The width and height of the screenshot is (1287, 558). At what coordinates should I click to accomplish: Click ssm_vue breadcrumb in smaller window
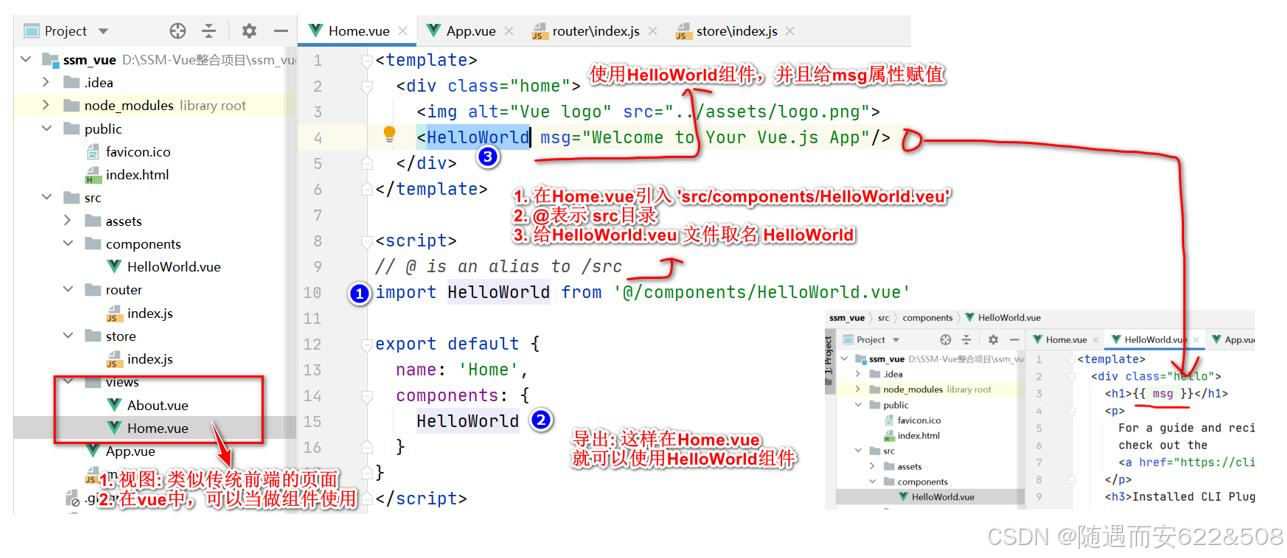tap(847, 318)
